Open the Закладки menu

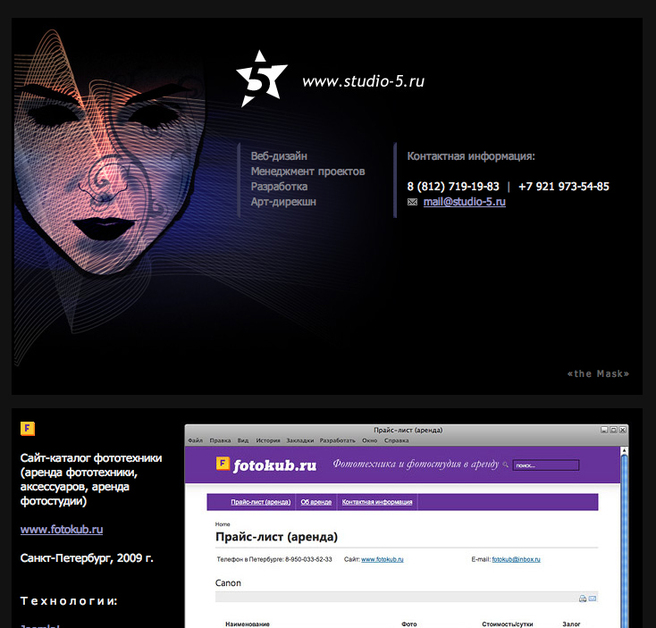[300, 441]
